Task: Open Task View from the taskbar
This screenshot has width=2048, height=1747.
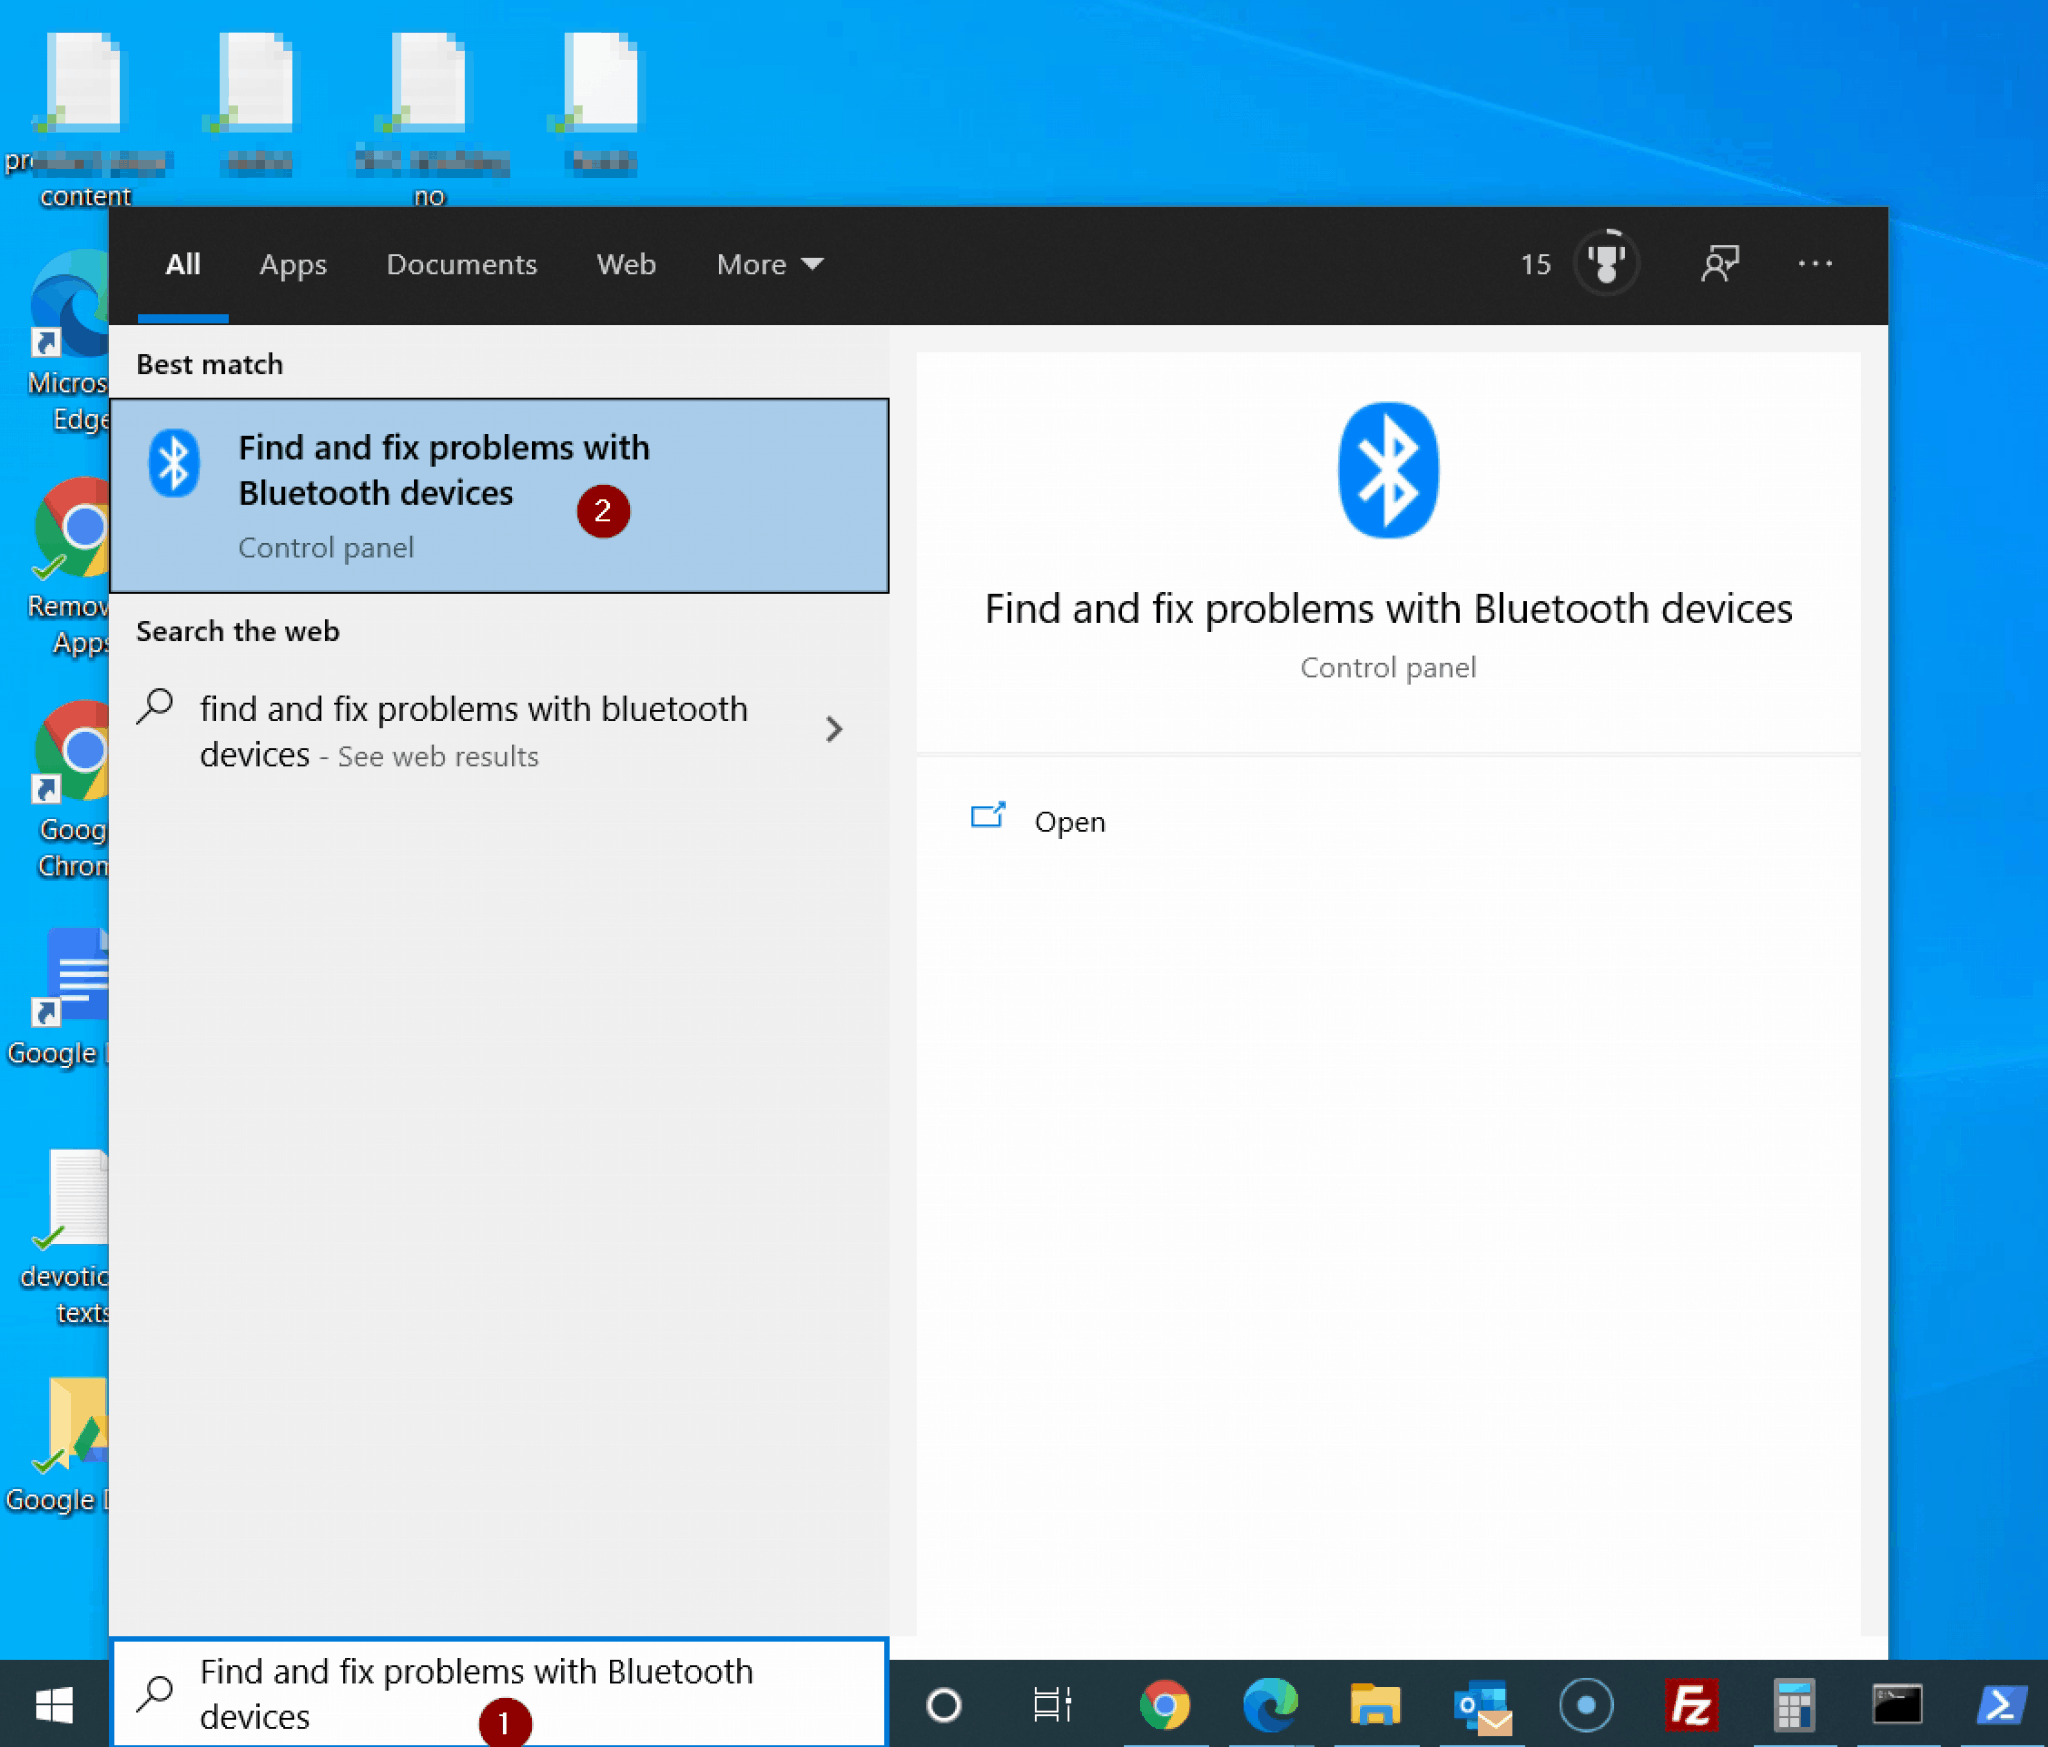Action: pos(1052,1706)
